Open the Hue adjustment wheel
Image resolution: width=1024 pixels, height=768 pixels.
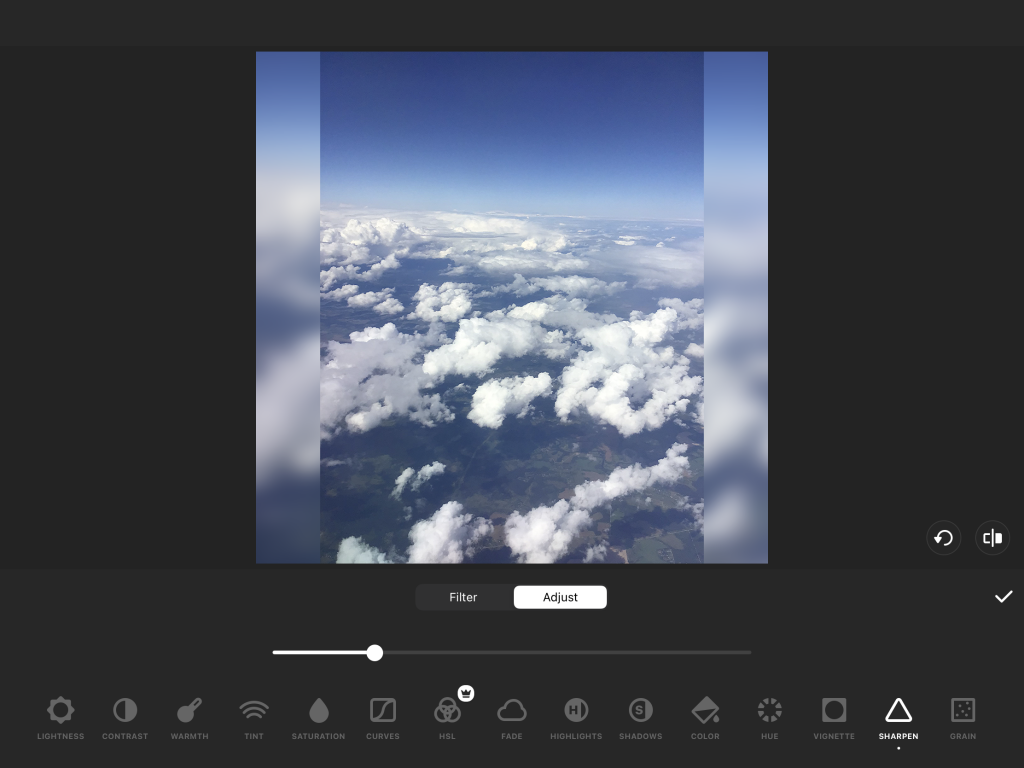(769, 711)
